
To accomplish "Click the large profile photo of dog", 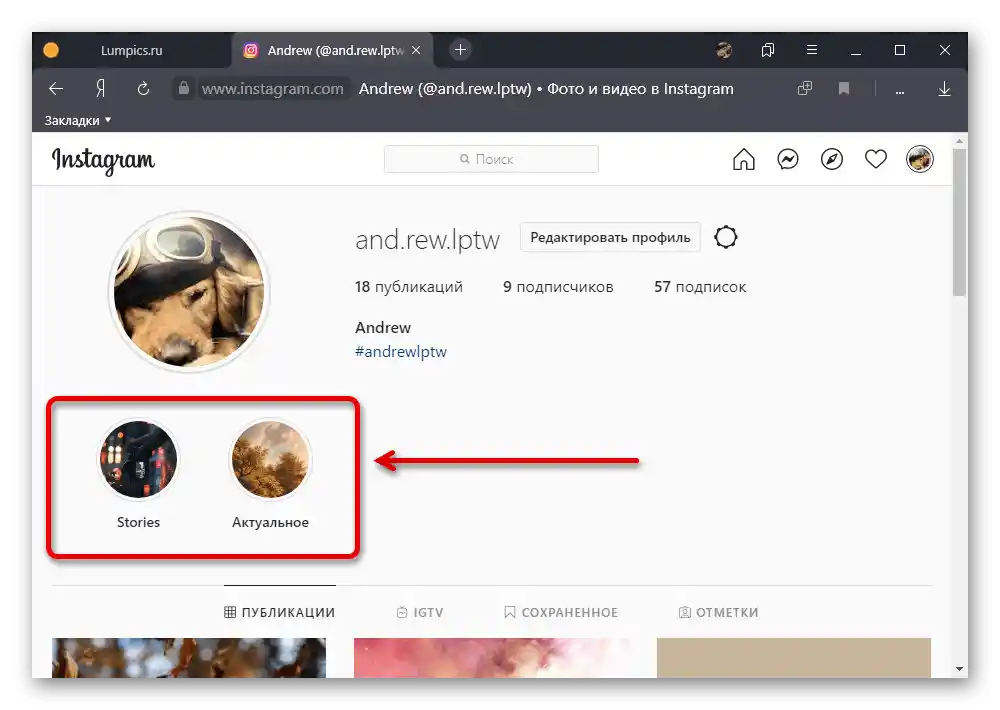I will (x=189, y=291).
